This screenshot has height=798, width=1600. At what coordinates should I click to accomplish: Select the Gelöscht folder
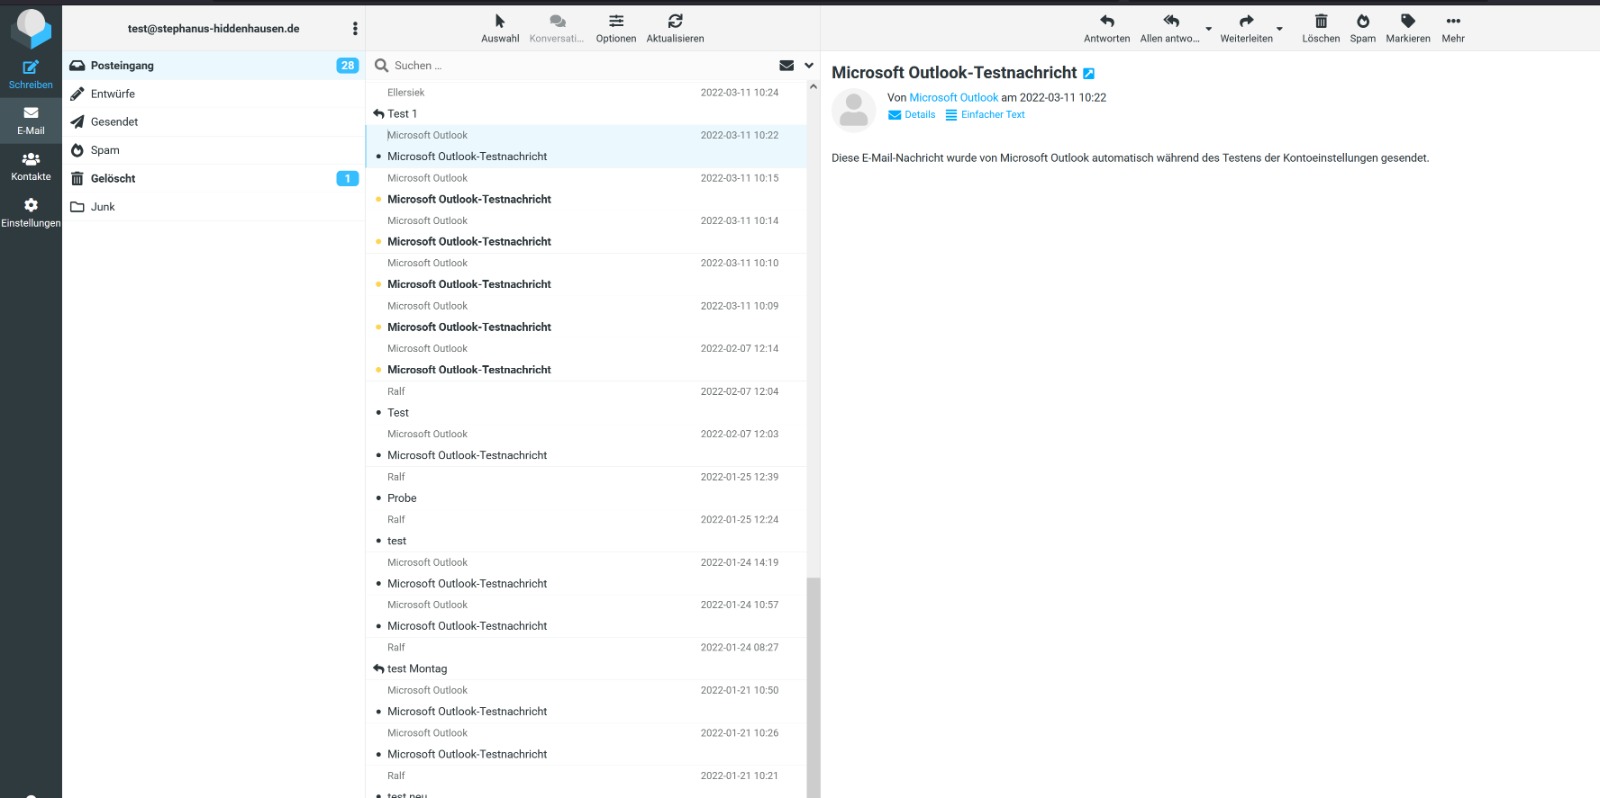coord(213,178)
